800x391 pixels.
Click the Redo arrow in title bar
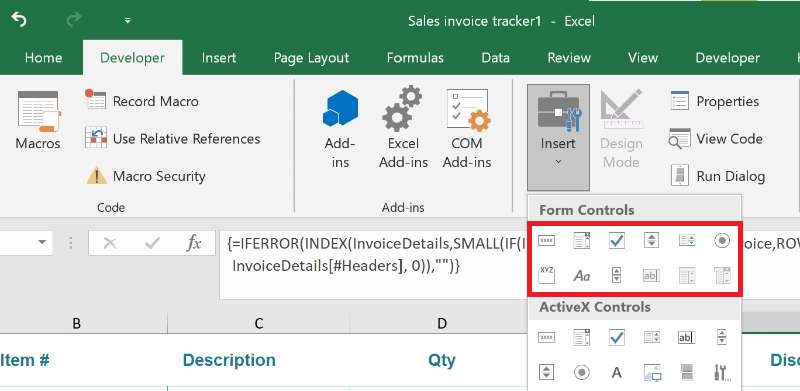(x=73, y=21)
